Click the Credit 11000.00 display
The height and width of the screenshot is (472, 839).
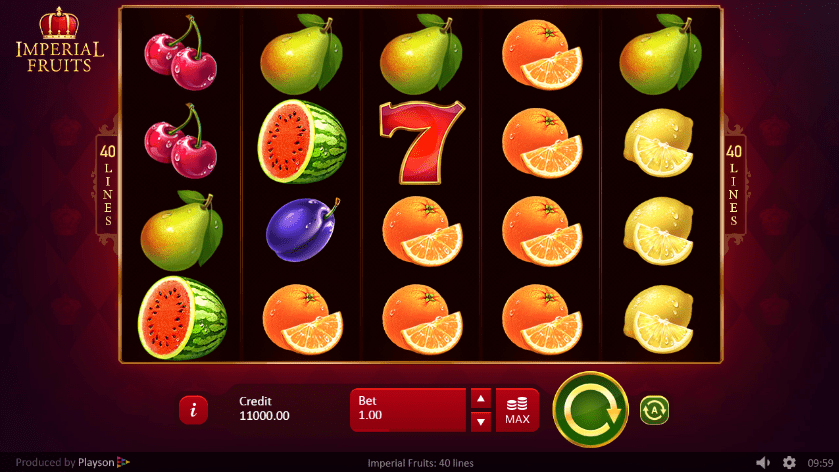coord(264,409)
